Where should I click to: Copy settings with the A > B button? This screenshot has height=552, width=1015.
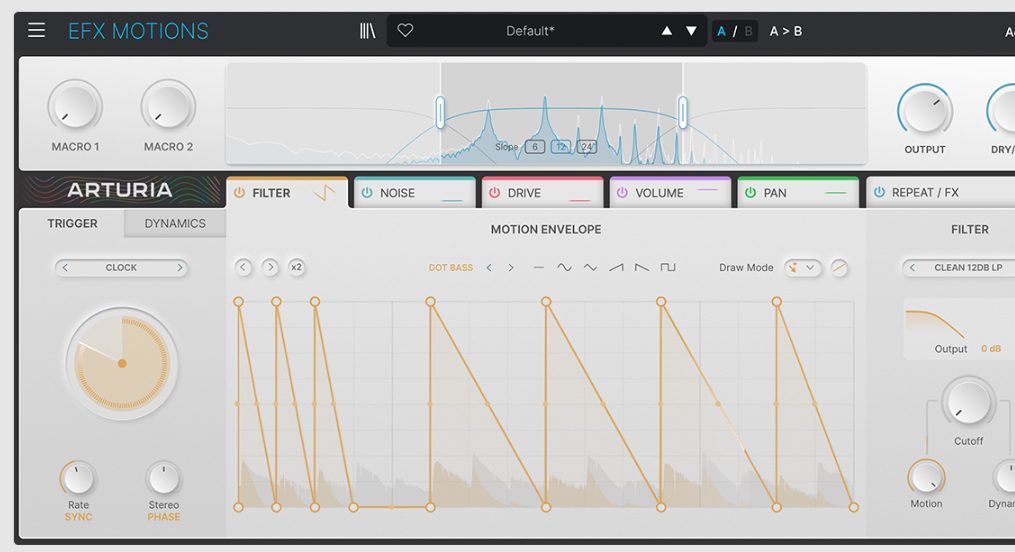(785, 31)
